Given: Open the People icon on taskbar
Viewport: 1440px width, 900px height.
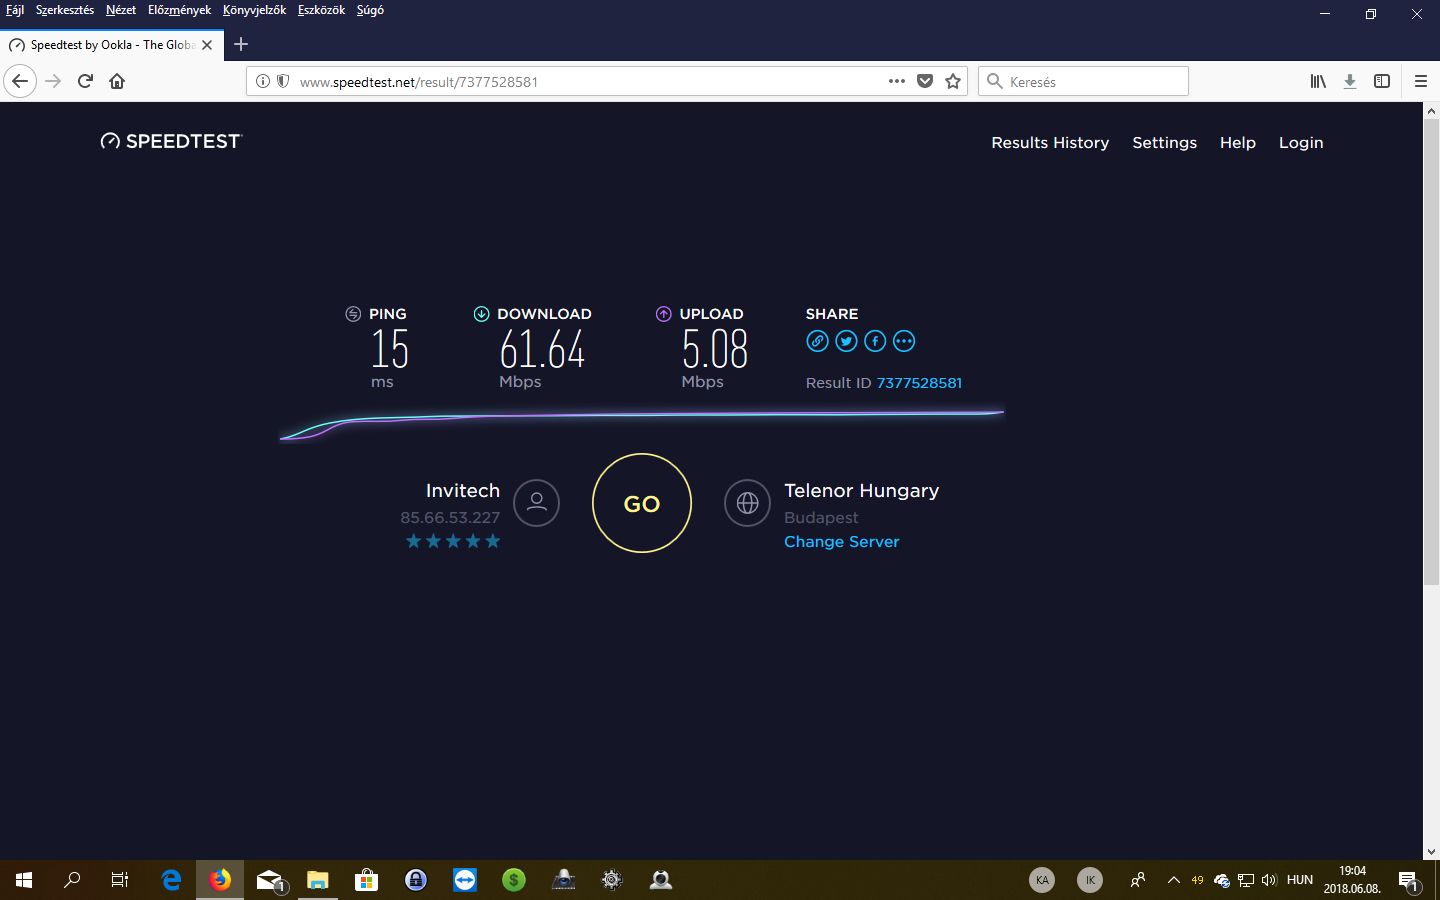Looking at the screenshot, I should click(1138, 880).
